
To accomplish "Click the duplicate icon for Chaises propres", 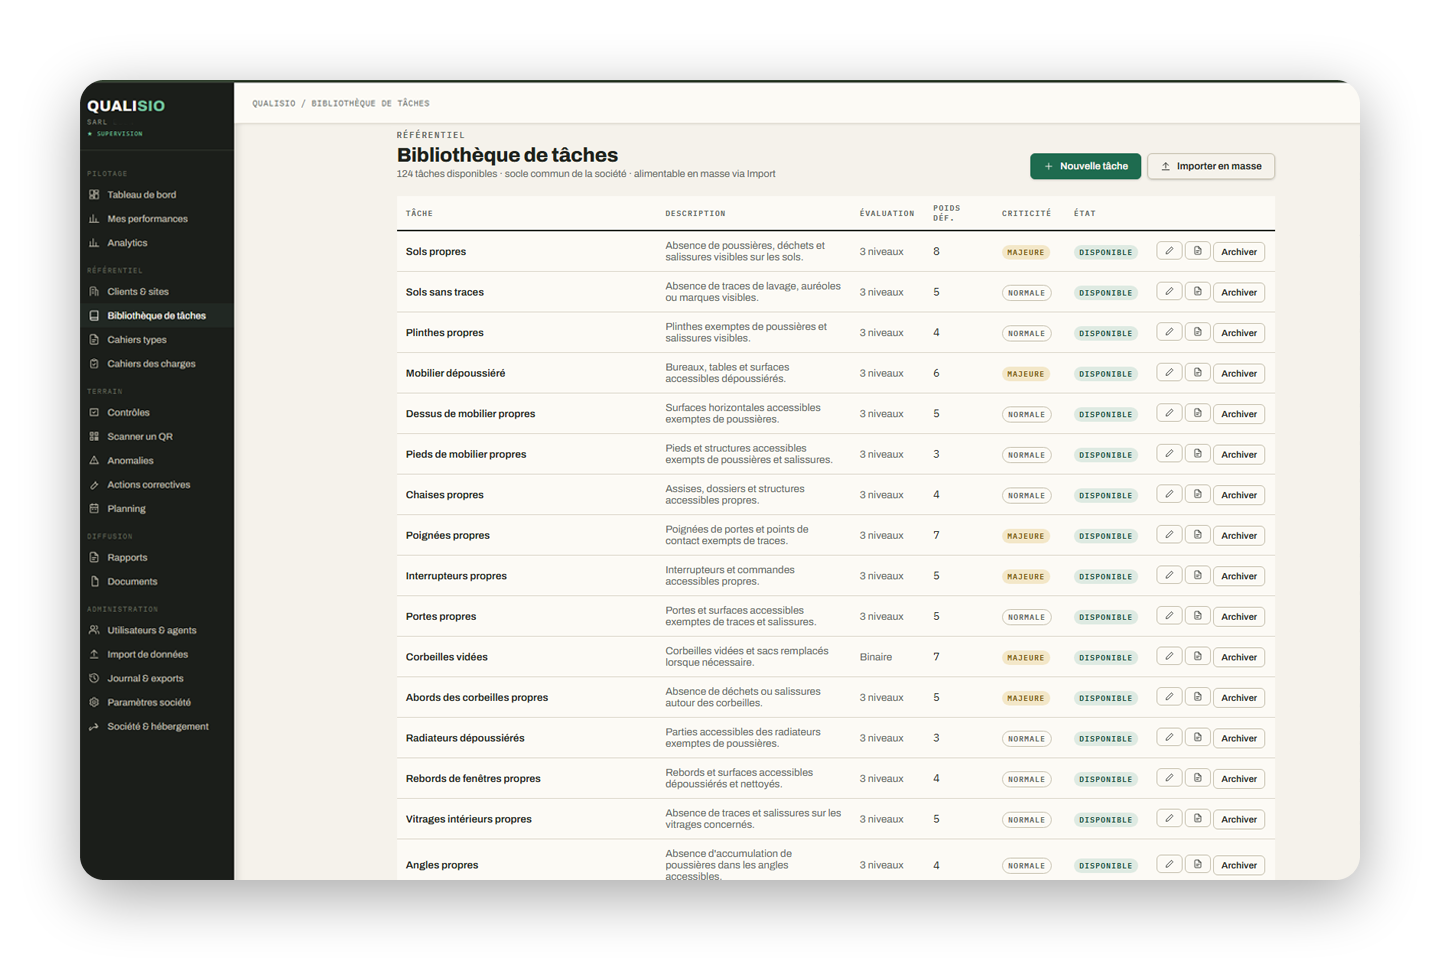I will (1197, 494).
